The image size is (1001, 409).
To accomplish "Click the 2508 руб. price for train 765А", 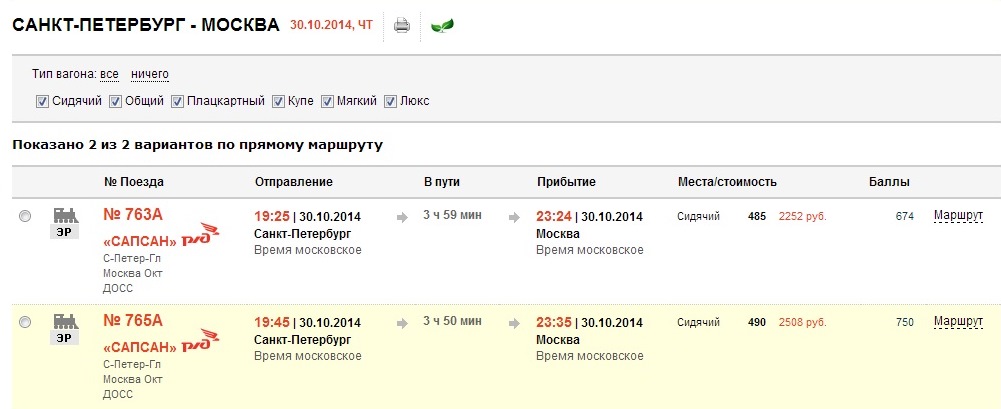I will [802, 322].
